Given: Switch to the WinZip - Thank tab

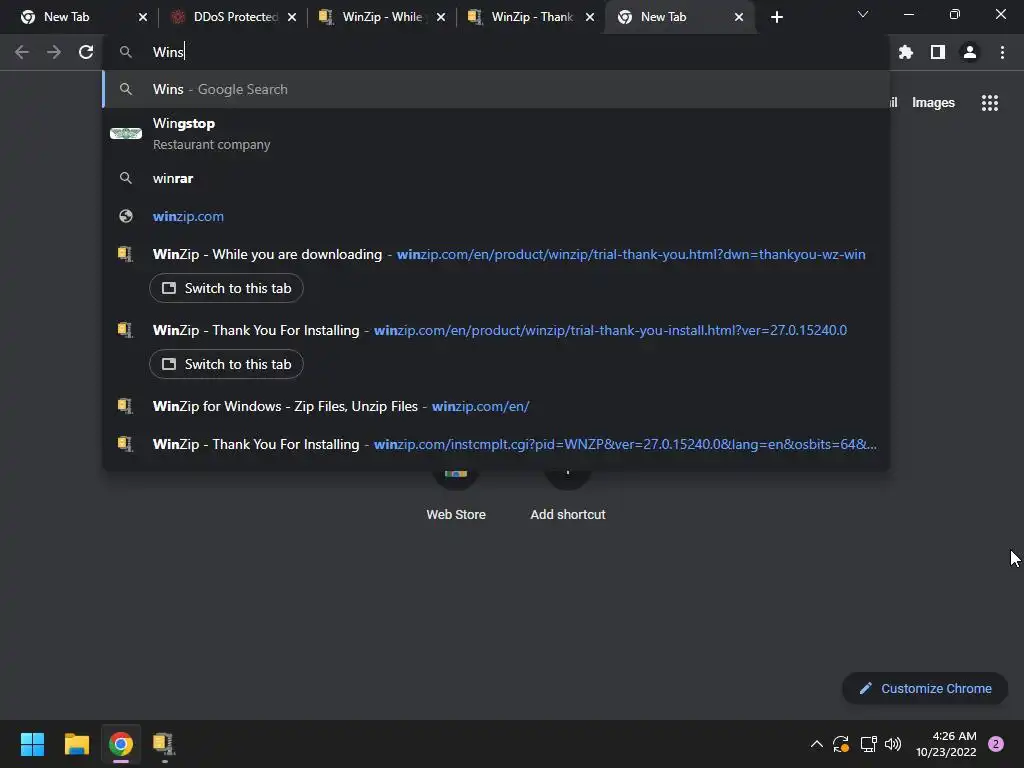Looking at the screenshot, I should (532, 17).
